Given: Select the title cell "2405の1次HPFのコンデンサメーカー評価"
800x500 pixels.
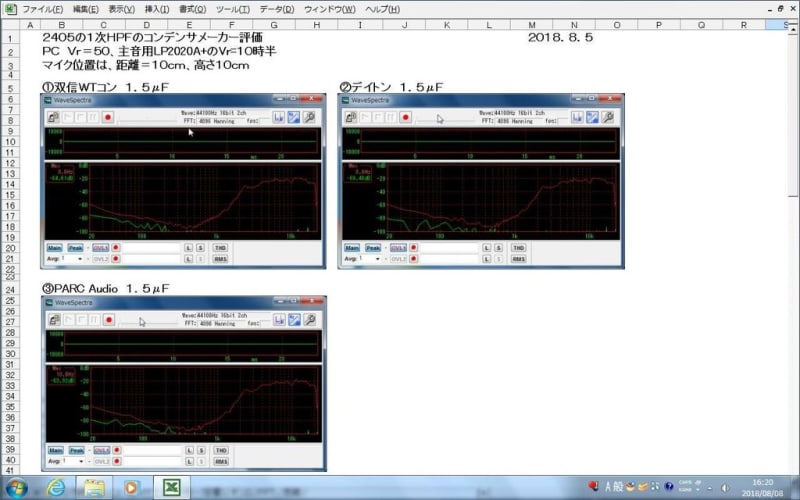Looking at the screenshot, I should (x=153, y=37).
